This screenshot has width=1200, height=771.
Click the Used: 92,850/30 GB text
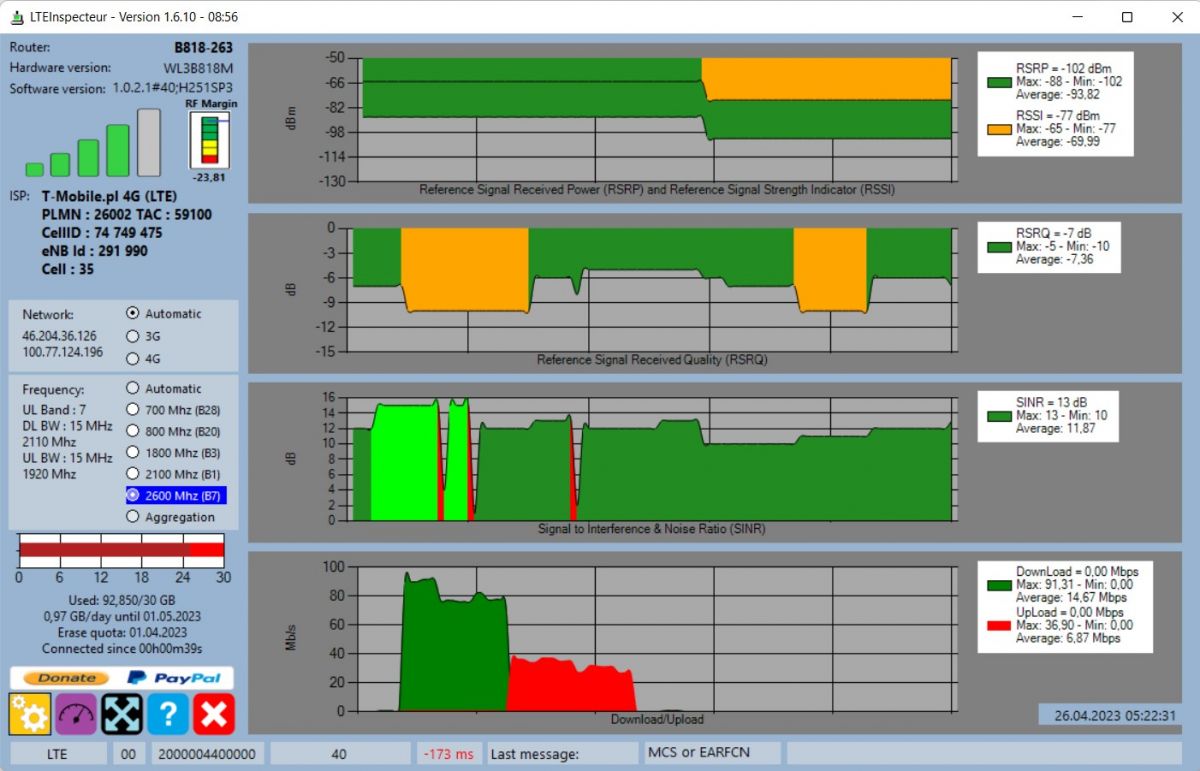point(122,600)
